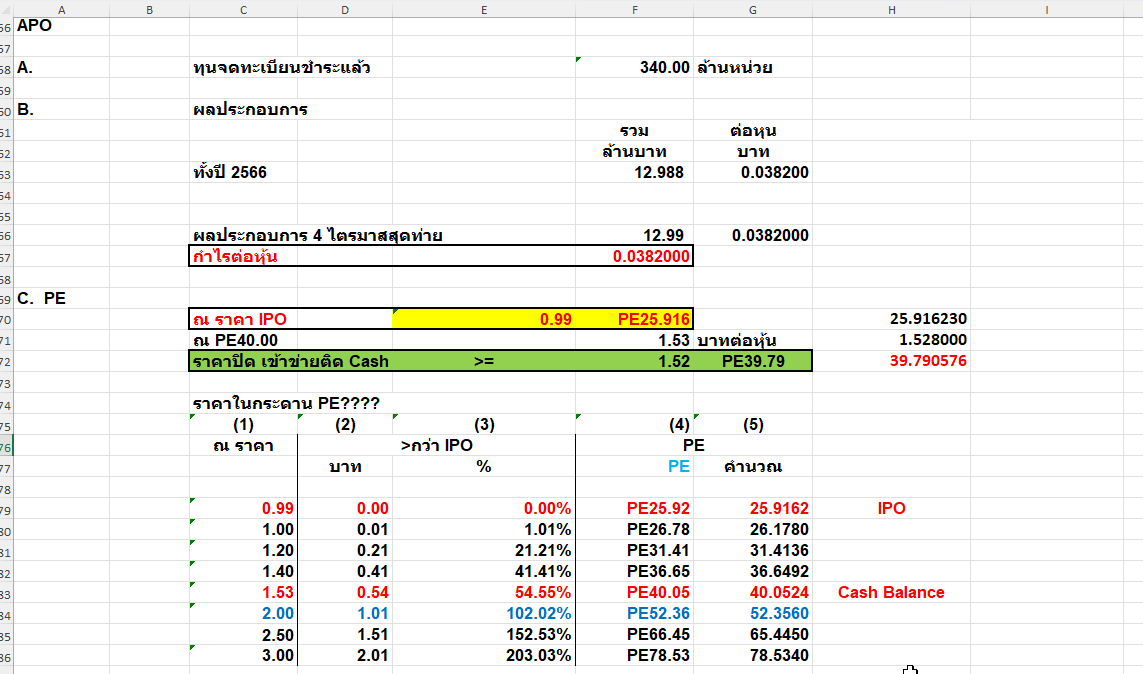Image resolution: width=1143 pixels, height=674 pixels.
Task: Select column D header
Action: (345, 9)
